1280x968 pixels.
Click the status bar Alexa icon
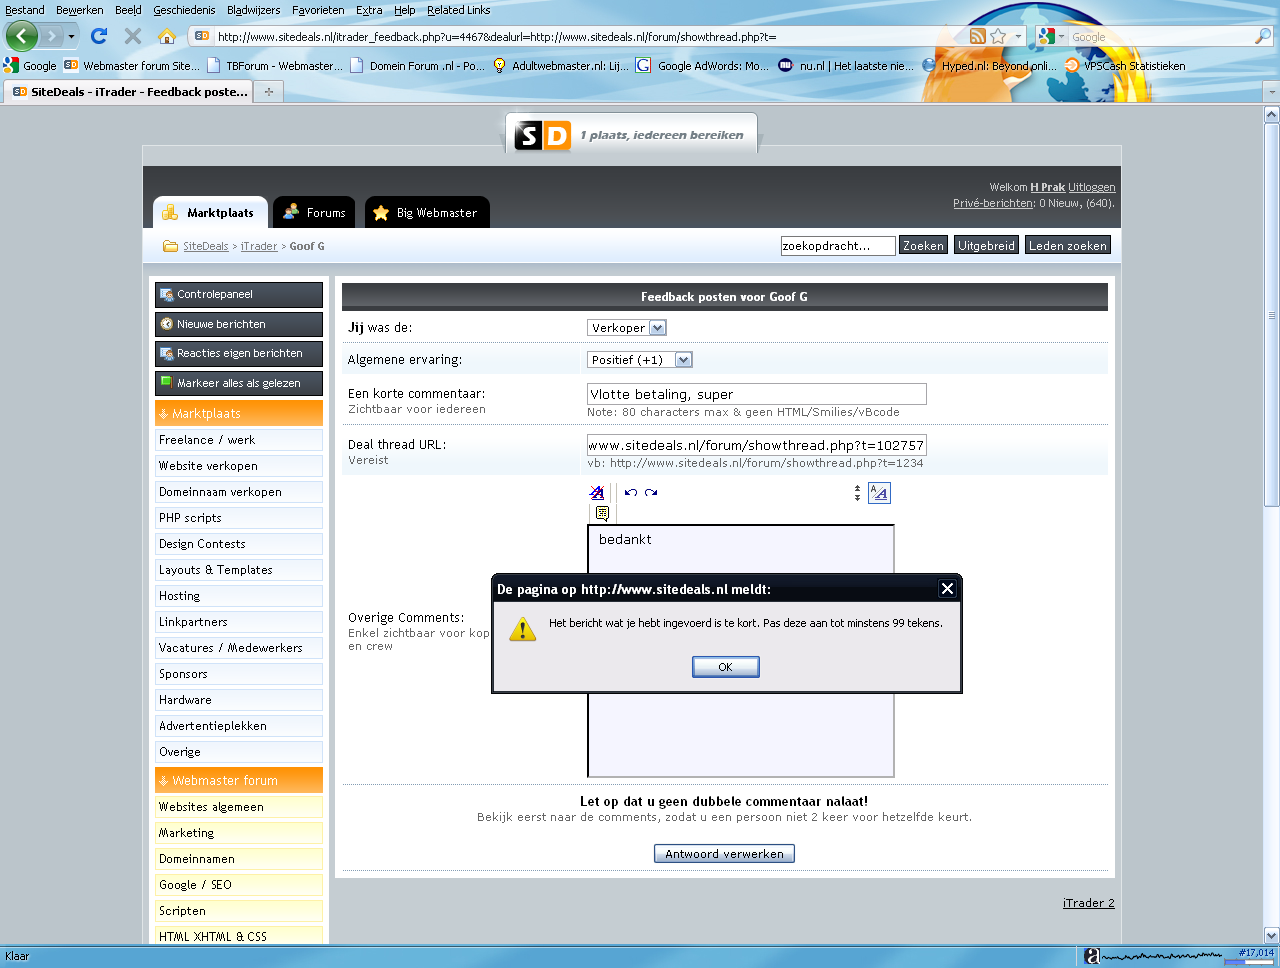tap(1093, 956)
